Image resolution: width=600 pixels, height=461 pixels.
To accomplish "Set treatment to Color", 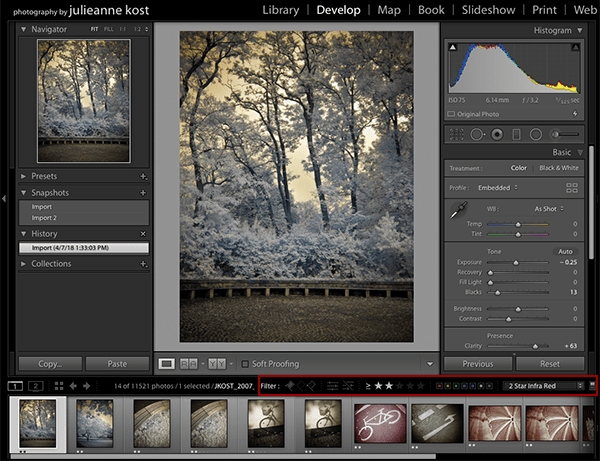I will point(519,168).
